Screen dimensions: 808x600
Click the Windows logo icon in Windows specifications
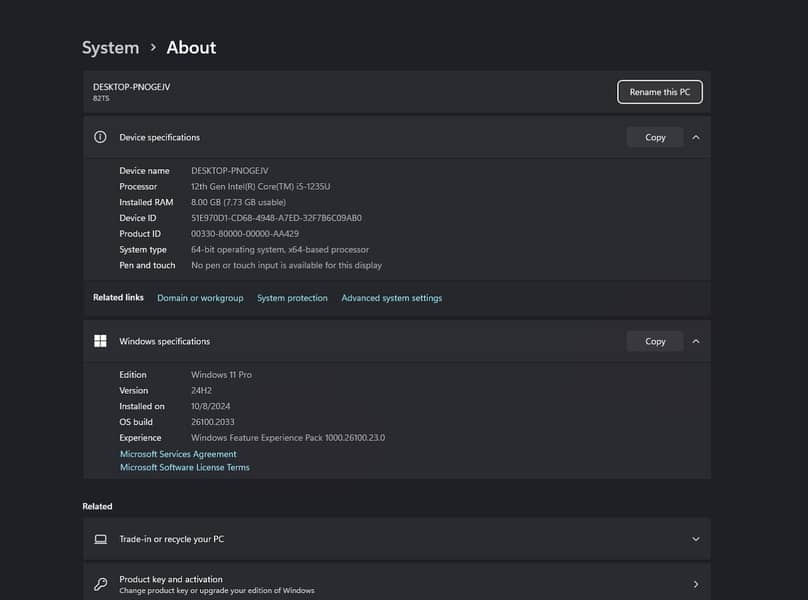point(100,341)
